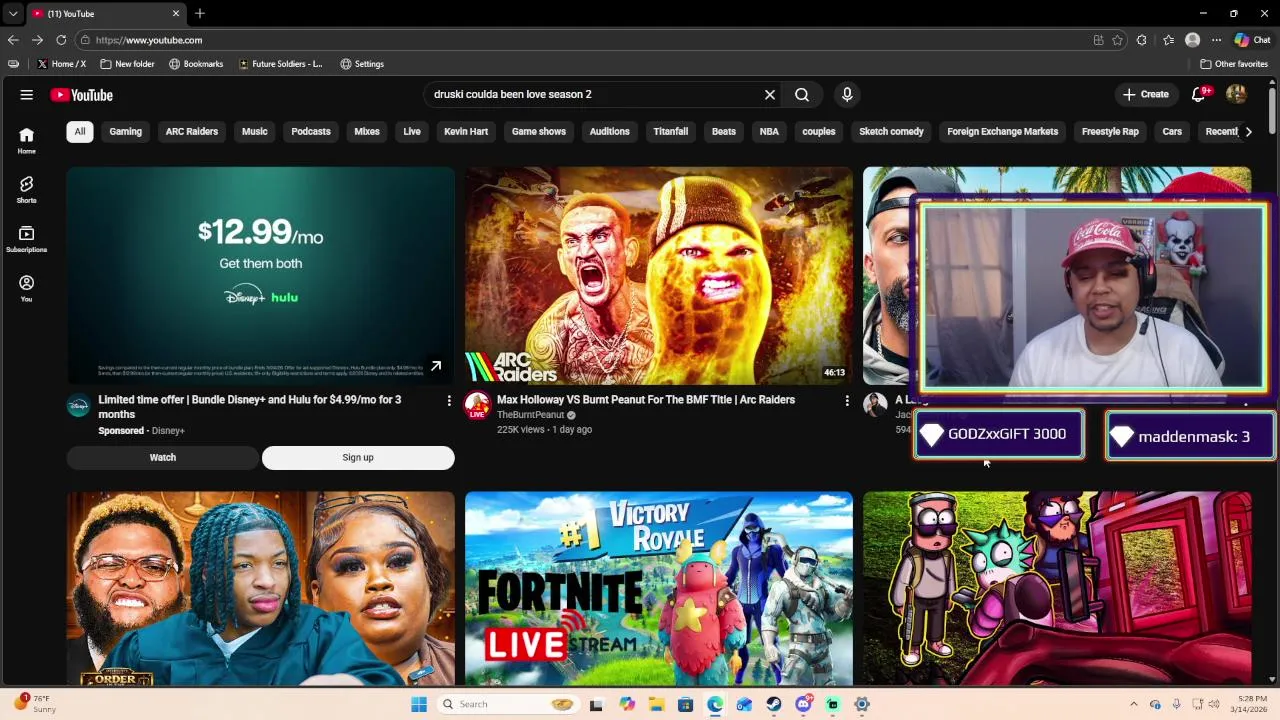Open options for Disney+ sponsored ad

[449, 401]
